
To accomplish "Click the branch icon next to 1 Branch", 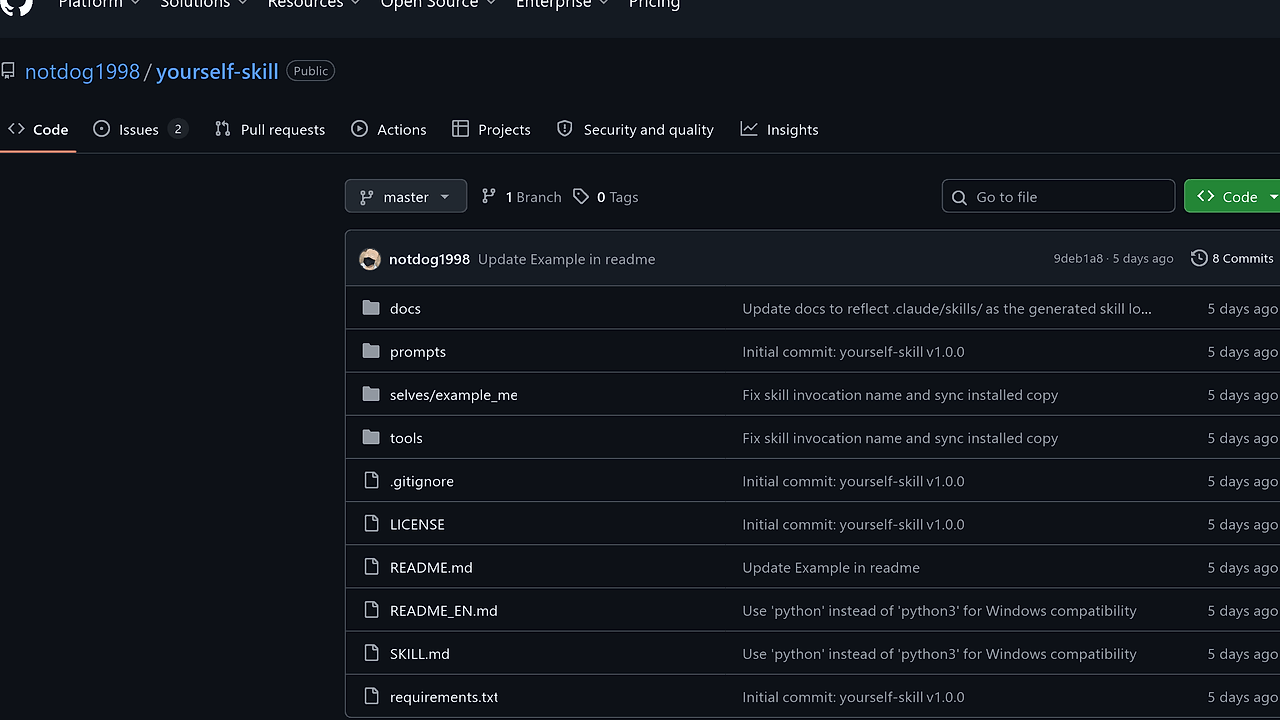I will click(489, 196).
